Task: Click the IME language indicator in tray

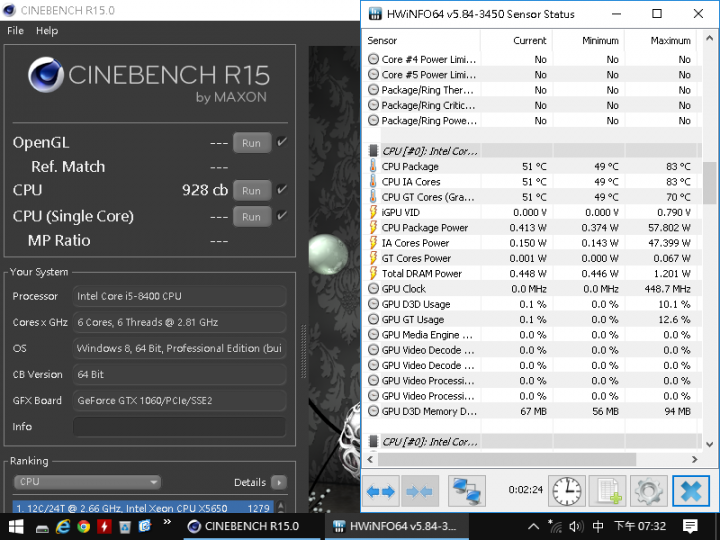Action: (x=598, y=526)
